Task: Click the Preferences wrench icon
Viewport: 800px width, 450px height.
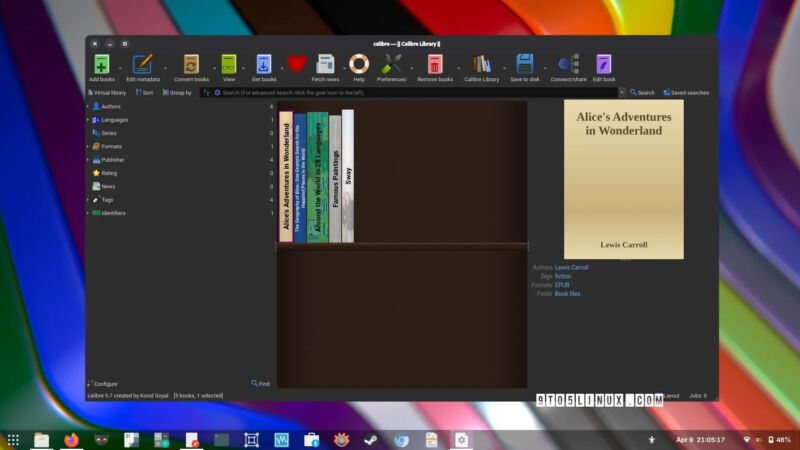Action: tap(391, 65)
